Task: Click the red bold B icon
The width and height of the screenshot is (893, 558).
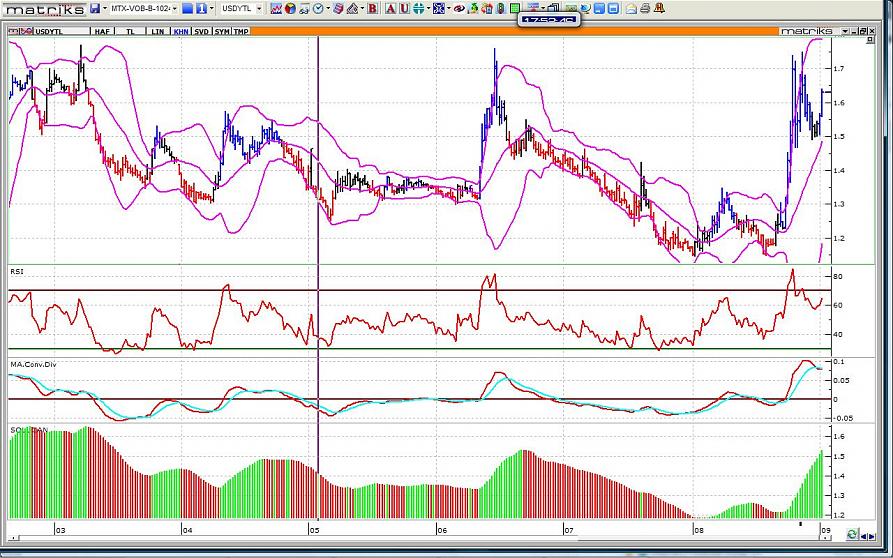Action: point(372,8)
